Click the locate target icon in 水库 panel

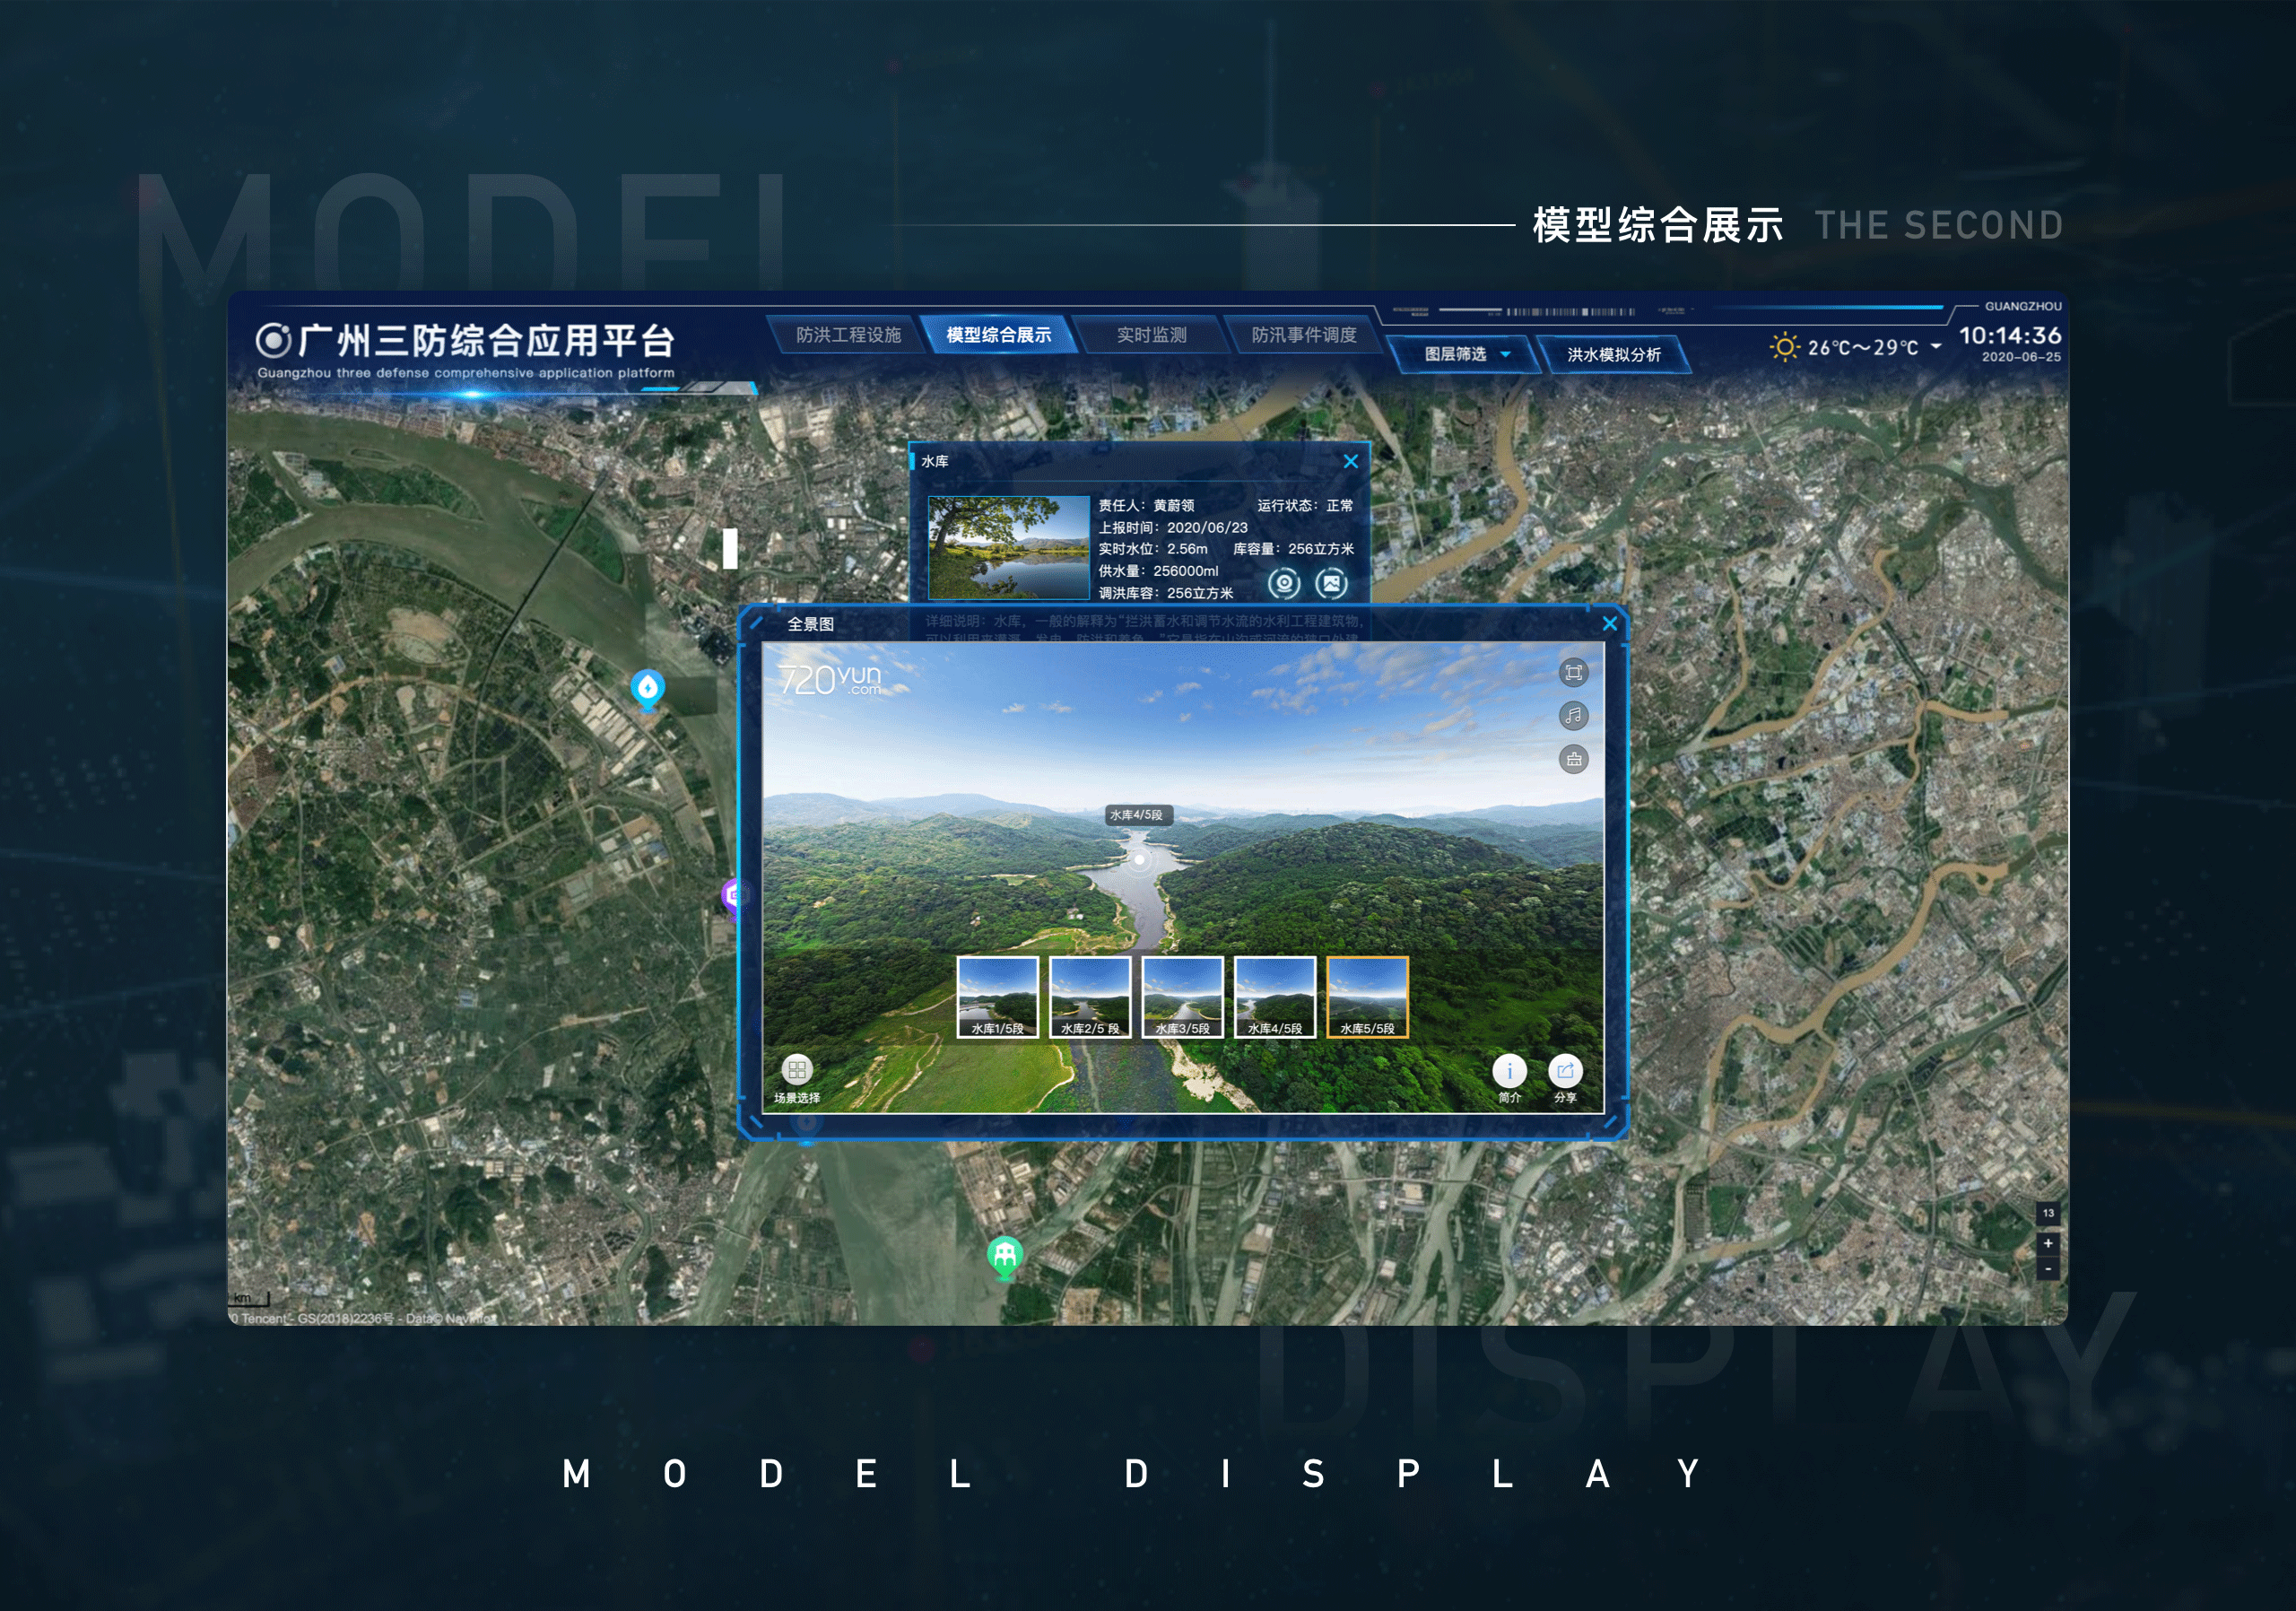click(1284, 582)
